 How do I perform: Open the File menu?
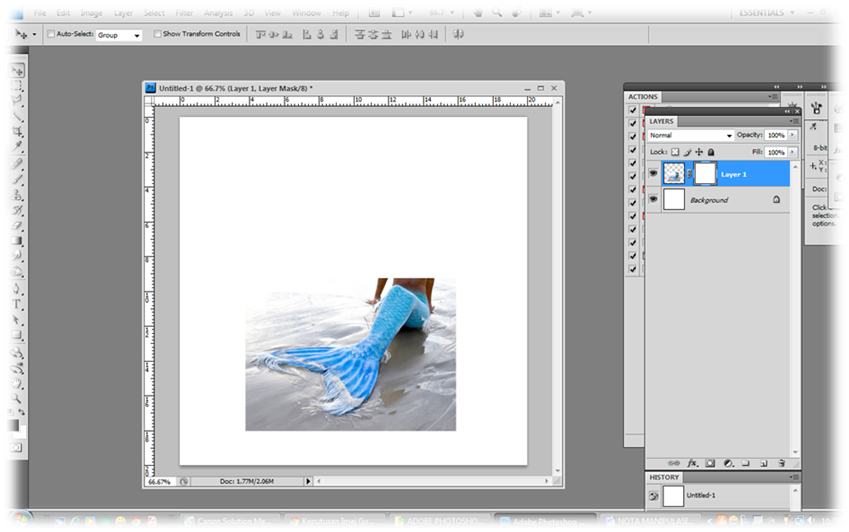click(40, 13)
